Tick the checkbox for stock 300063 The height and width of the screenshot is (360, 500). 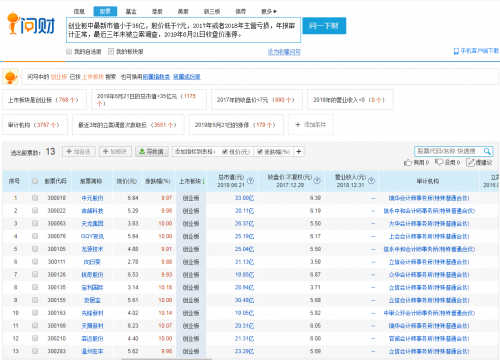click(x=35, y=223)
